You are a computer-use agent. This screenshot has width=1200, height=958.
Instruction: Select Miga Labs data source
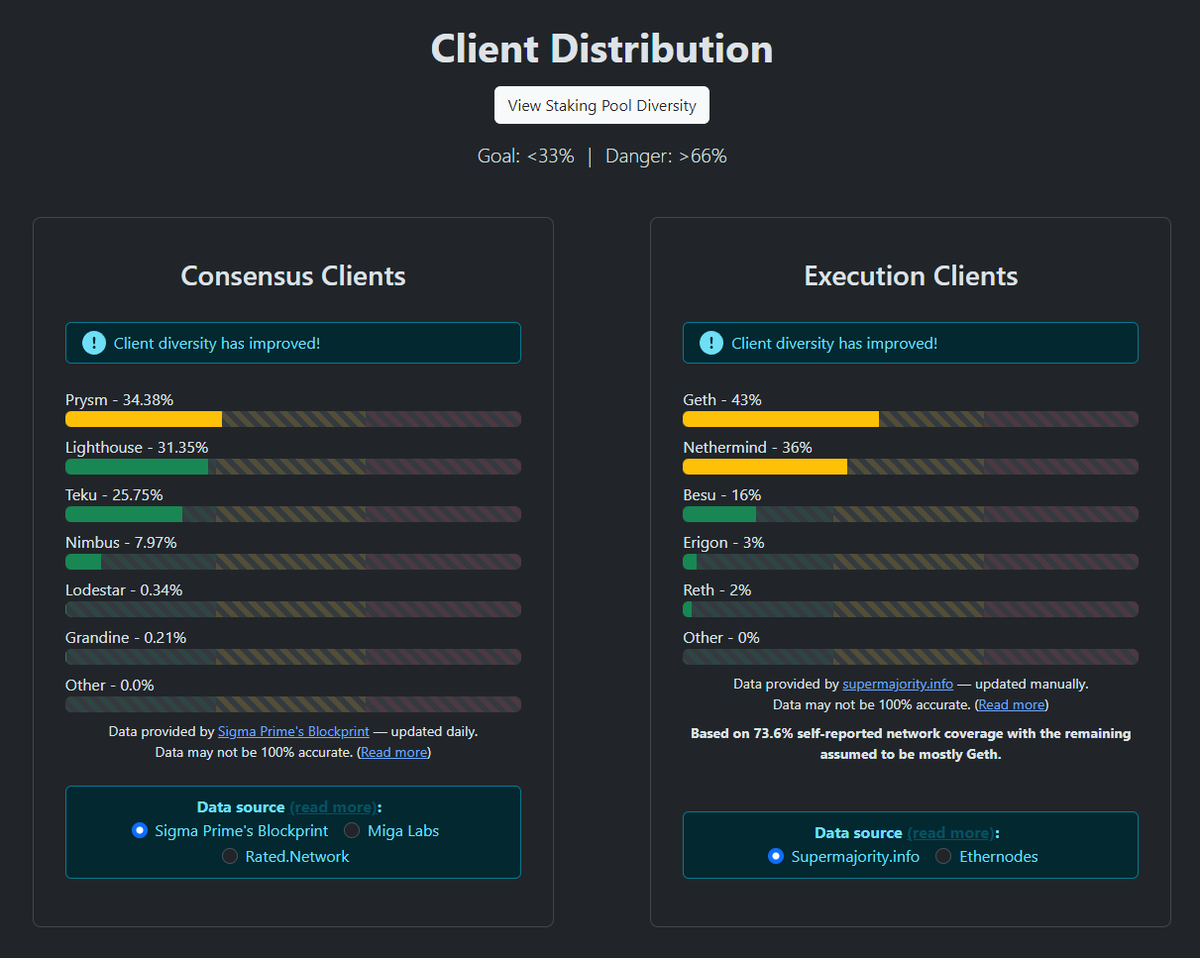[x=352, y=830]
